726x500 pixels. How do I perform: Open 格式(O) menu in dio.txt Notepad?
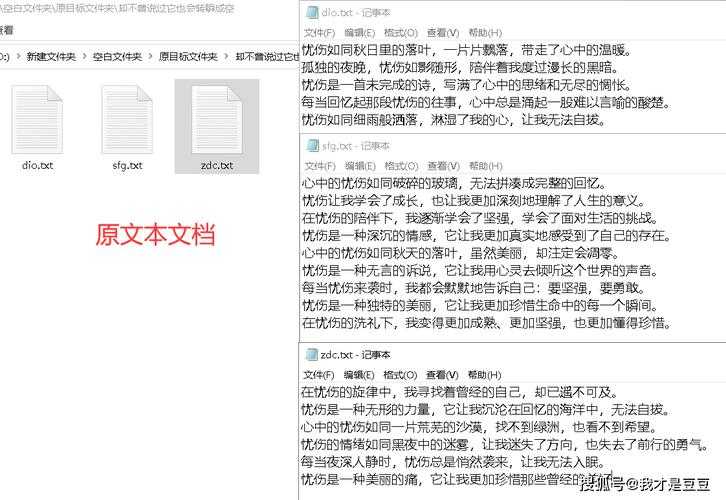coord(401,33)
